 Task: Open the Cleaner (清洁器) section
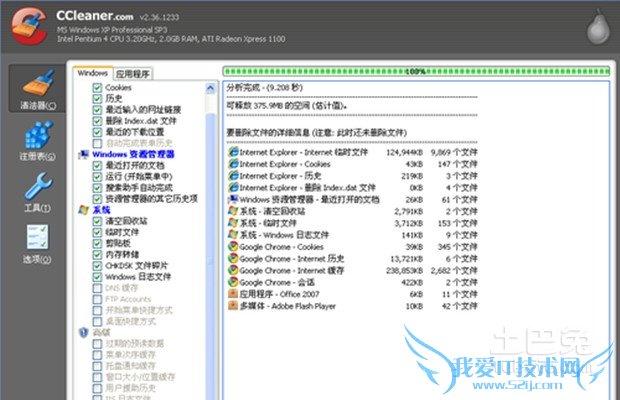pos(38,89)
